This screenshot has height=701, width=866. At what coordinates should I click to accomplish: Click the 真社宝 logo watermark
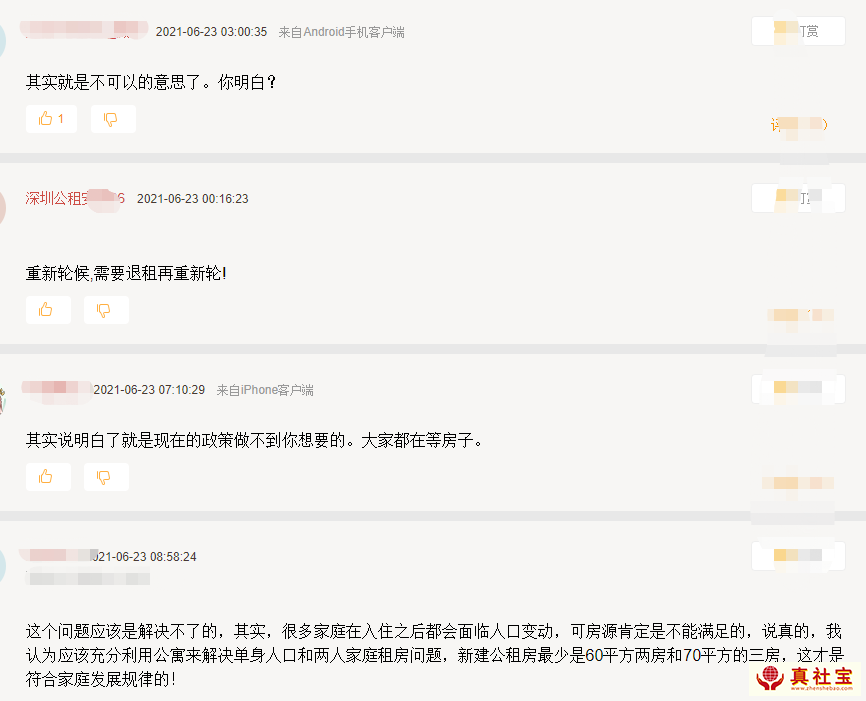coord(805,678)
